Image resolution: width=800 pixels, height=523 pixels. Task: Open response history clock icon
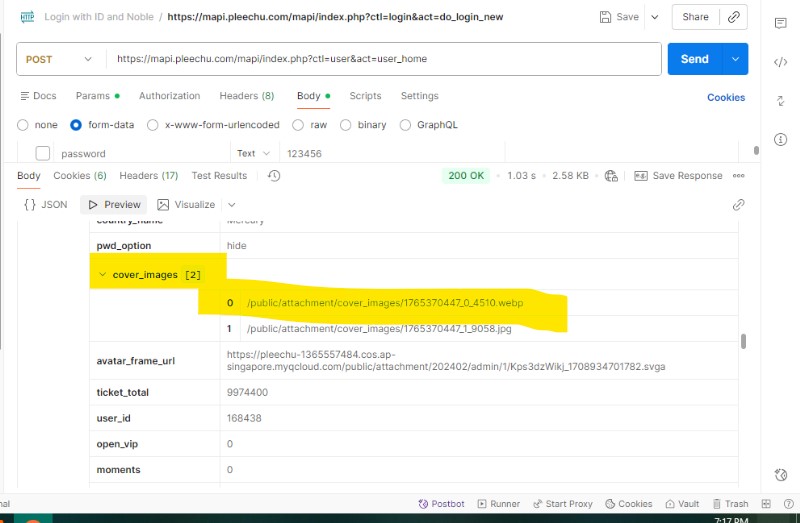pyautogui.click(x=274, y=176)
